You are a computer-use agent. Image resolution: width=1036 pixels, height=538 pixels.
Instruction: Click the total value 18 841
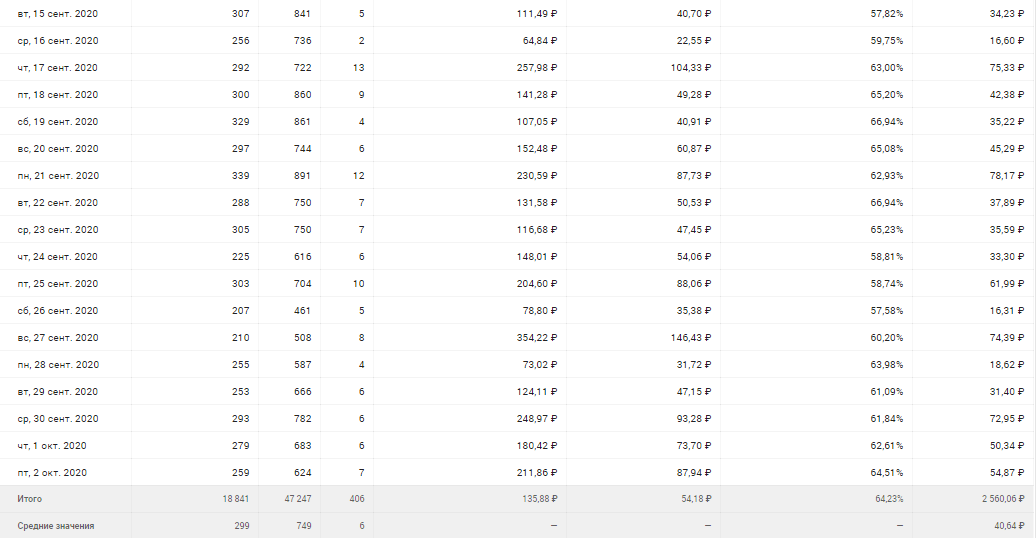(235, 499)
